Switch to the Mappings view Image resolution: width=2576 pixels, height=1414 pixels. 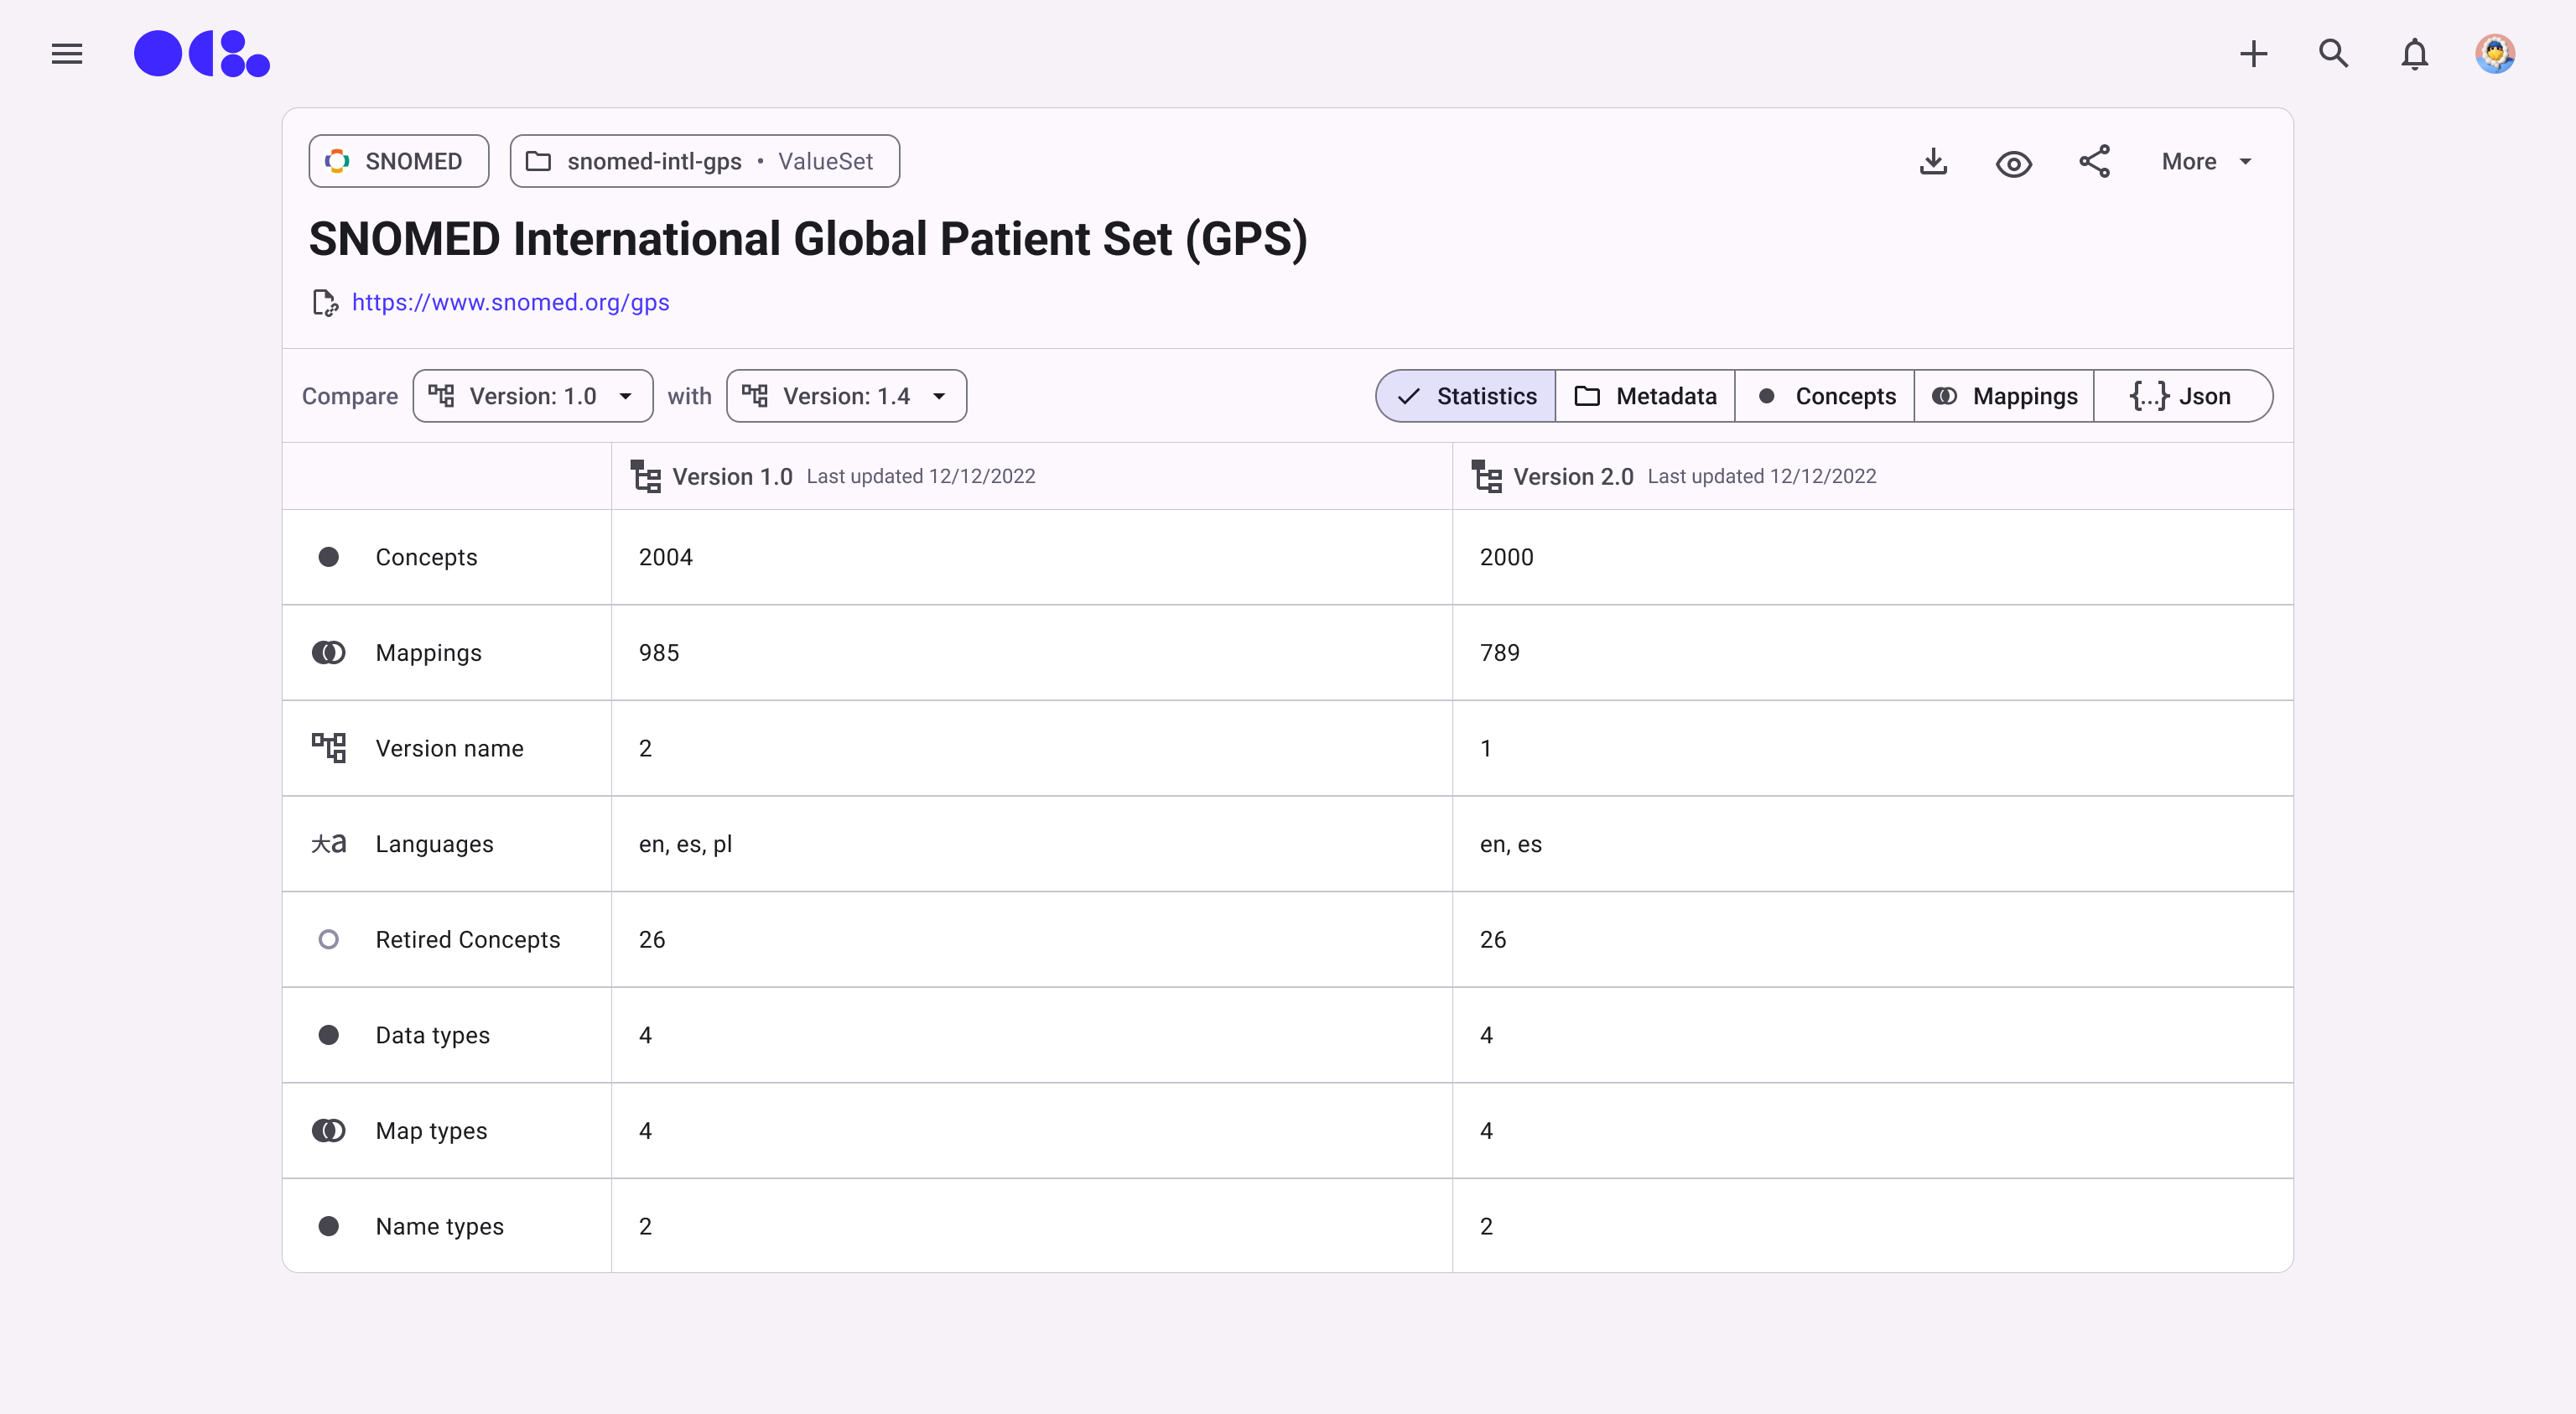pyautogui.click(x=2004, y=396)
